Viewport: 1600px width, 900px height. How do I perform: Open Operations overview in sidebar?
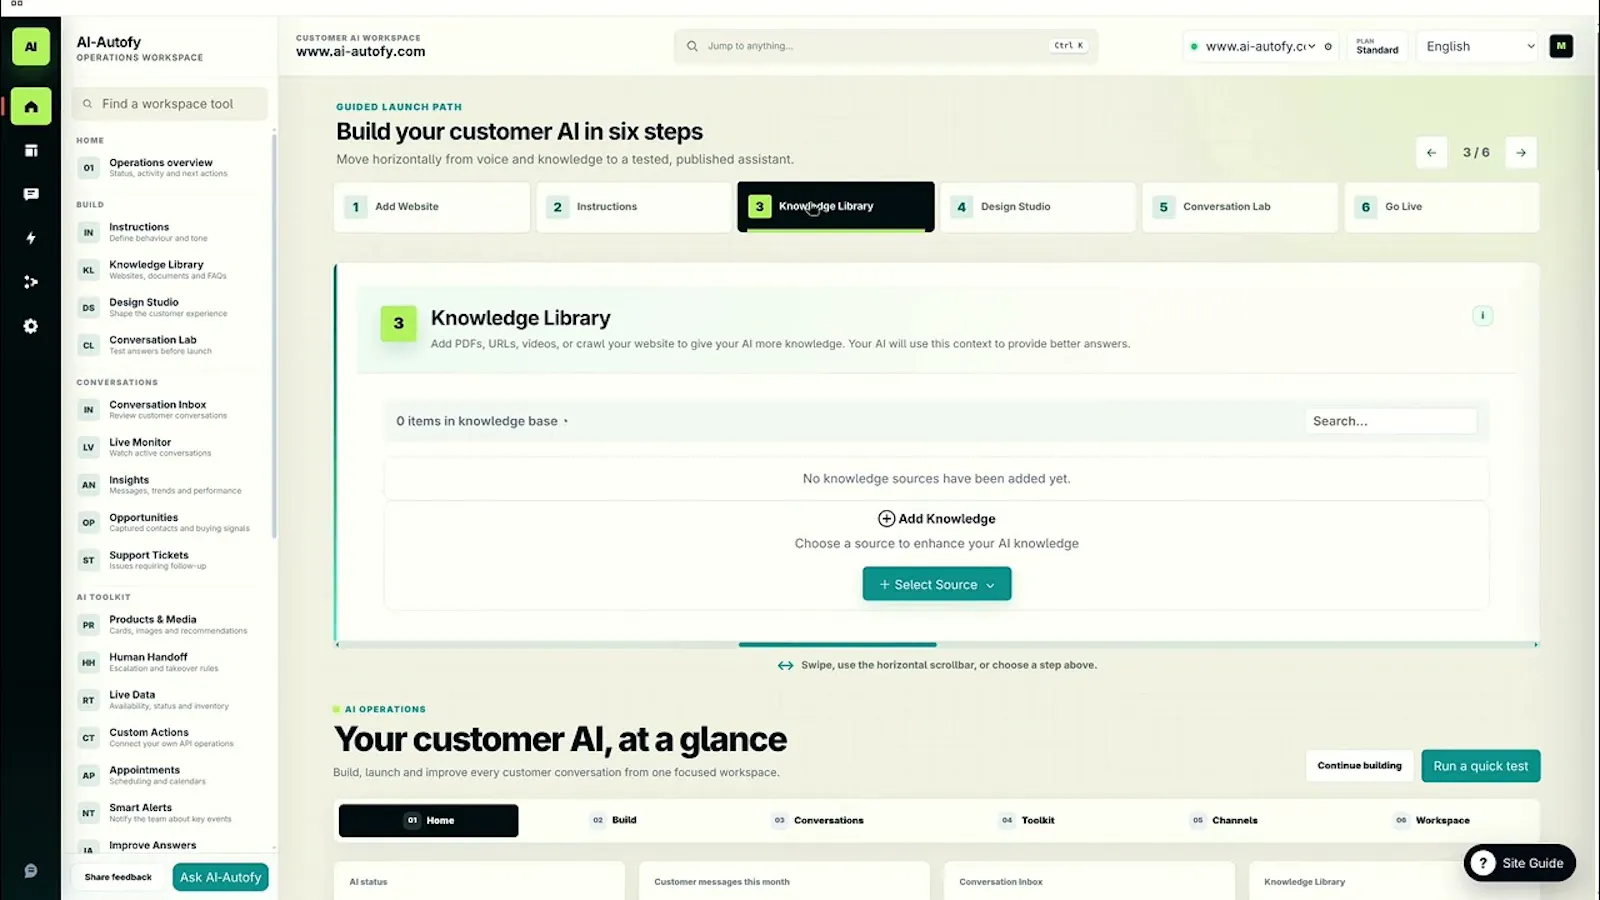[170, 167]
